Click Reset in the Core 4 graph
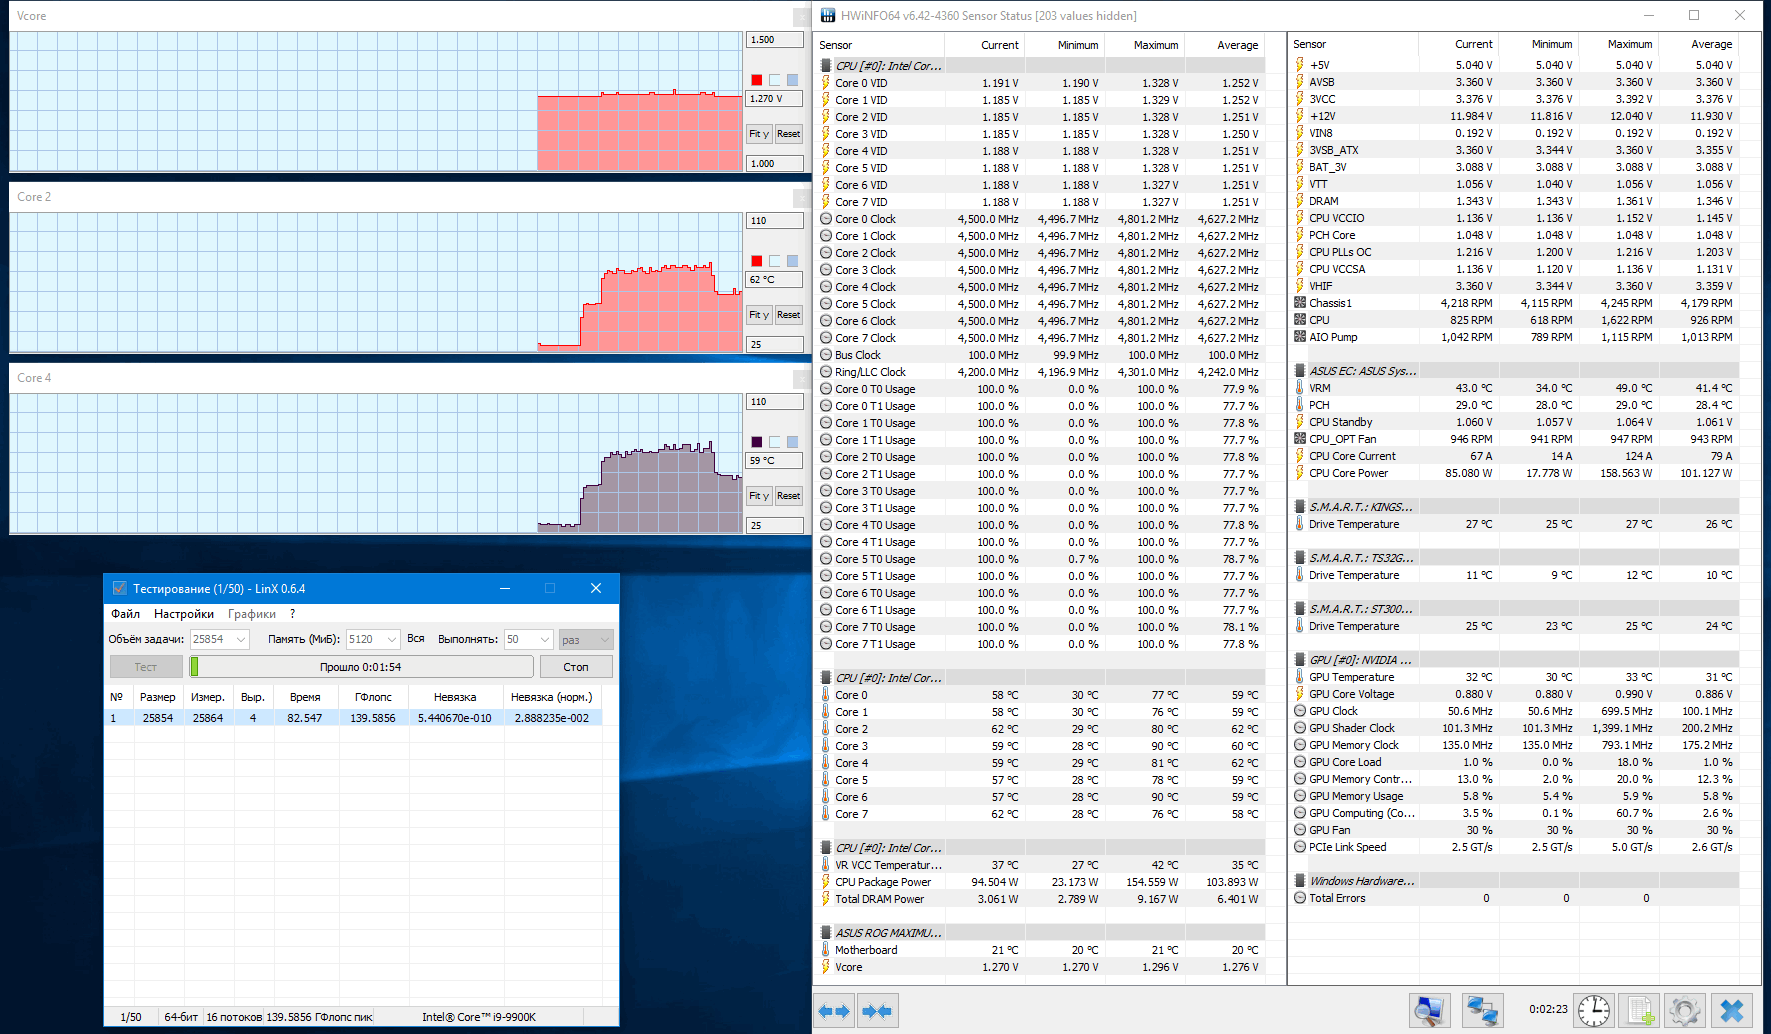This screenshot has width=1771, height=1034. pyautogui.click(x=789, y=496)
